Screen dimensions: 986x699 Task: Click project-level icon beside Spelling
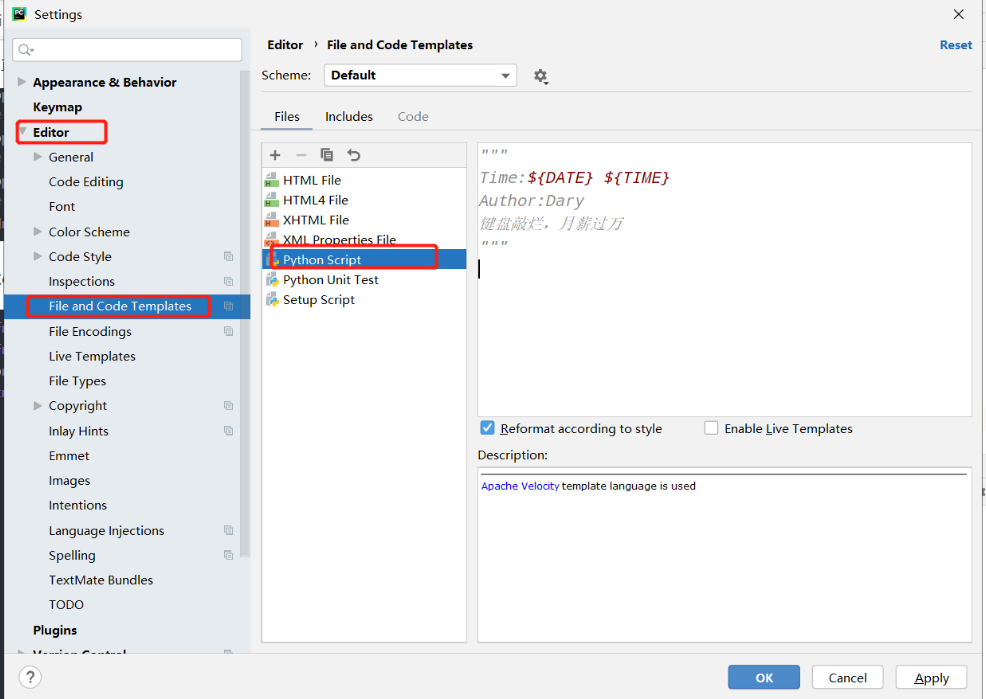click(228, 555)
